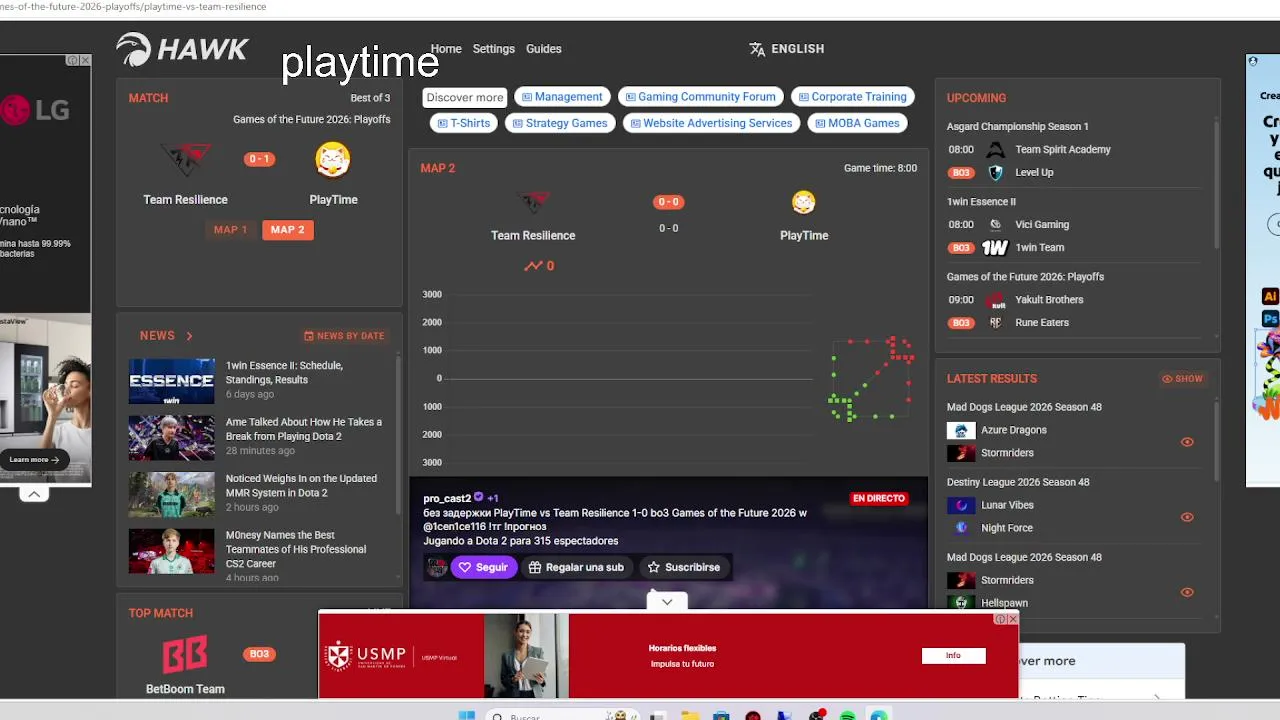Click the Vici Gaming team logo
The height and width of the screenshot is (720, 1280).
tap(995, 225)
